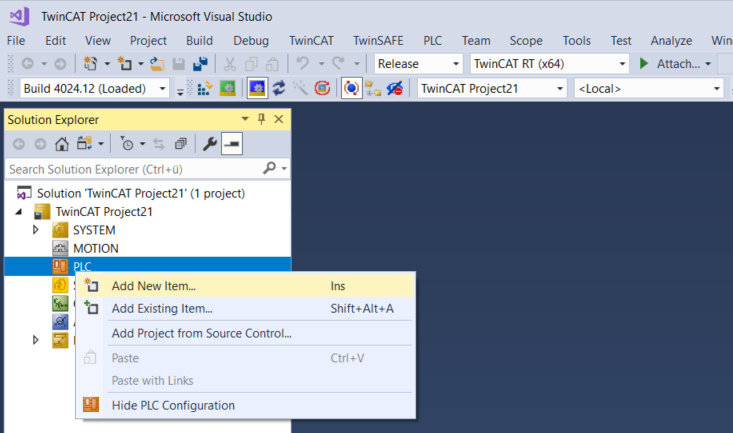This screenshot has width=733, height=433.
Task: Open the Analyze menu
Action: [x=671, y=41]
